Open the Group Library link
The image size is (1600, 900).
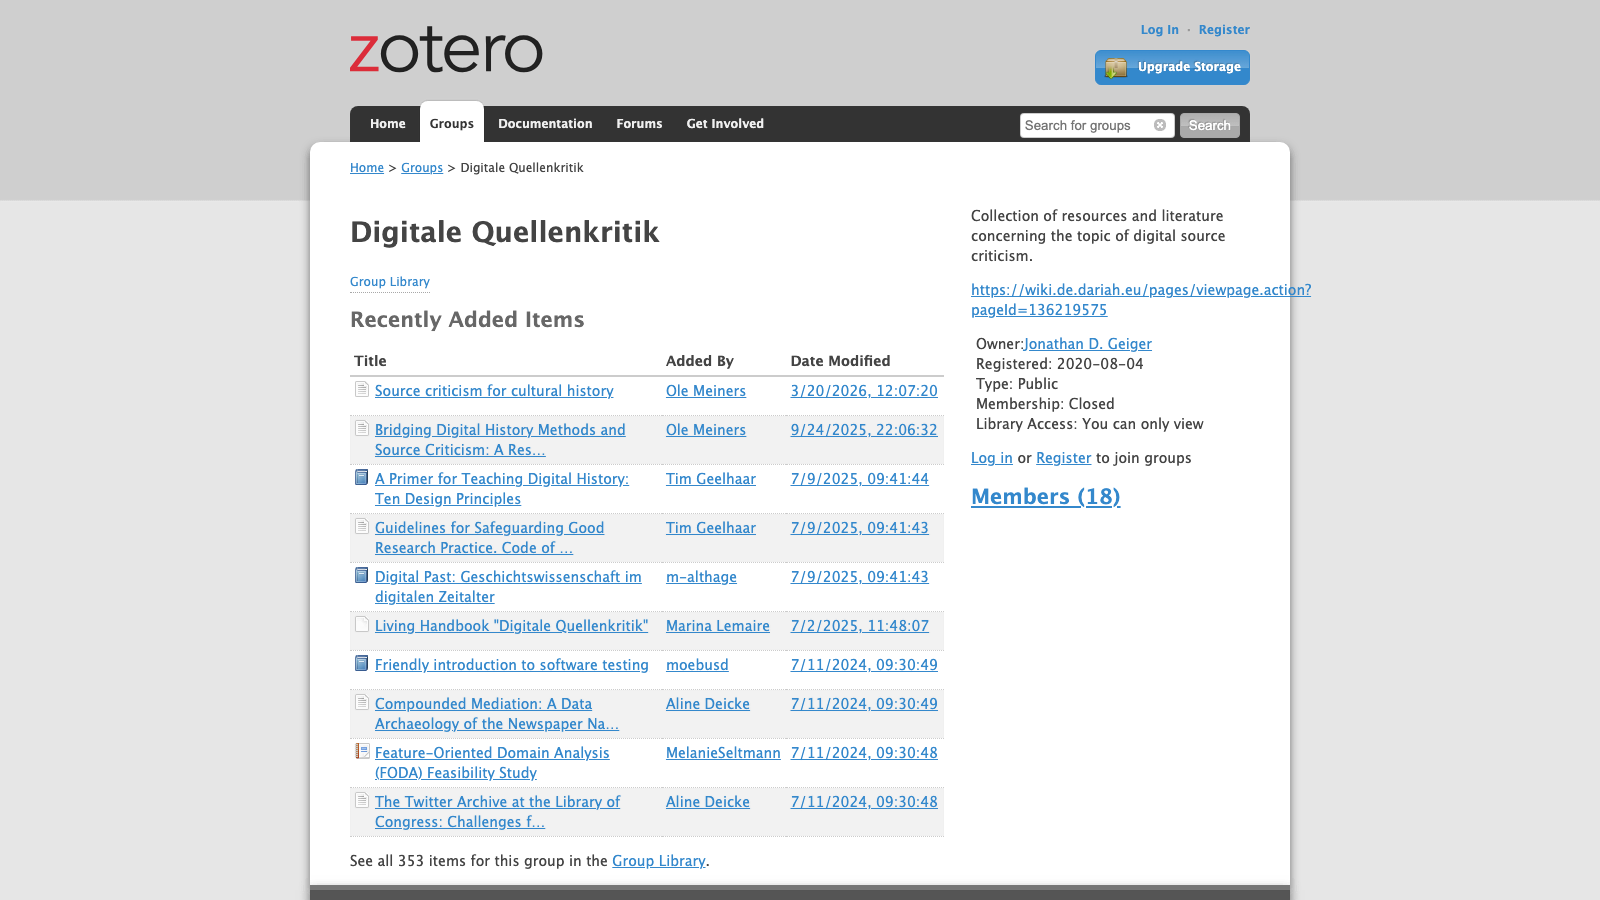(x=389, y=281)
